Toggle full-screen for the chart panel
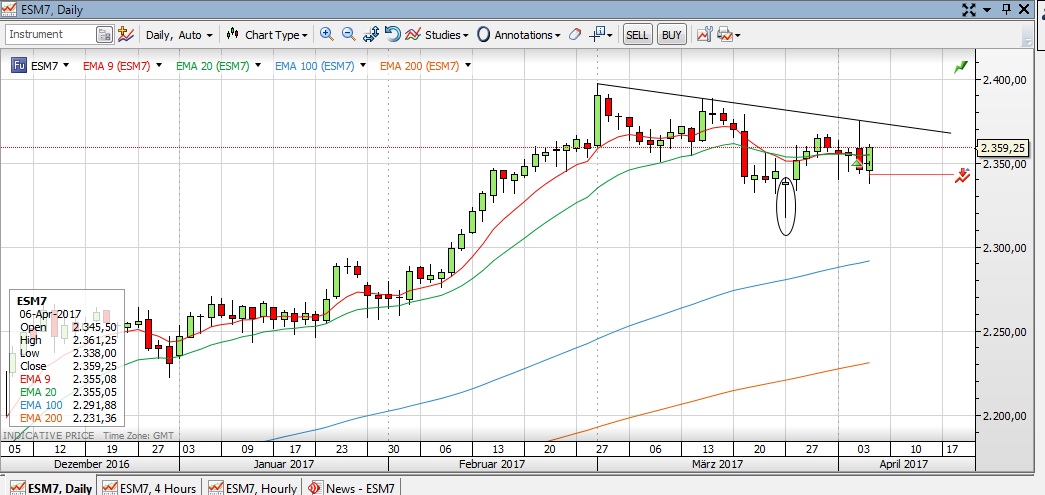 coord(969,9)
